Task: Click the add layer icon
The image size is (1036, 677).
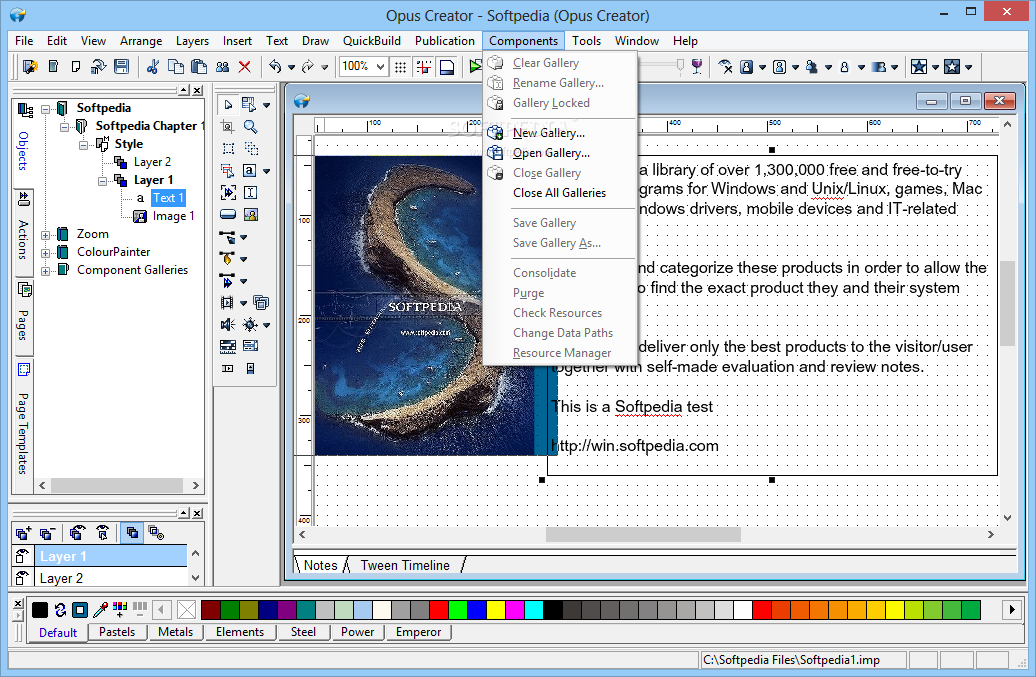Action: click(24, 533)
